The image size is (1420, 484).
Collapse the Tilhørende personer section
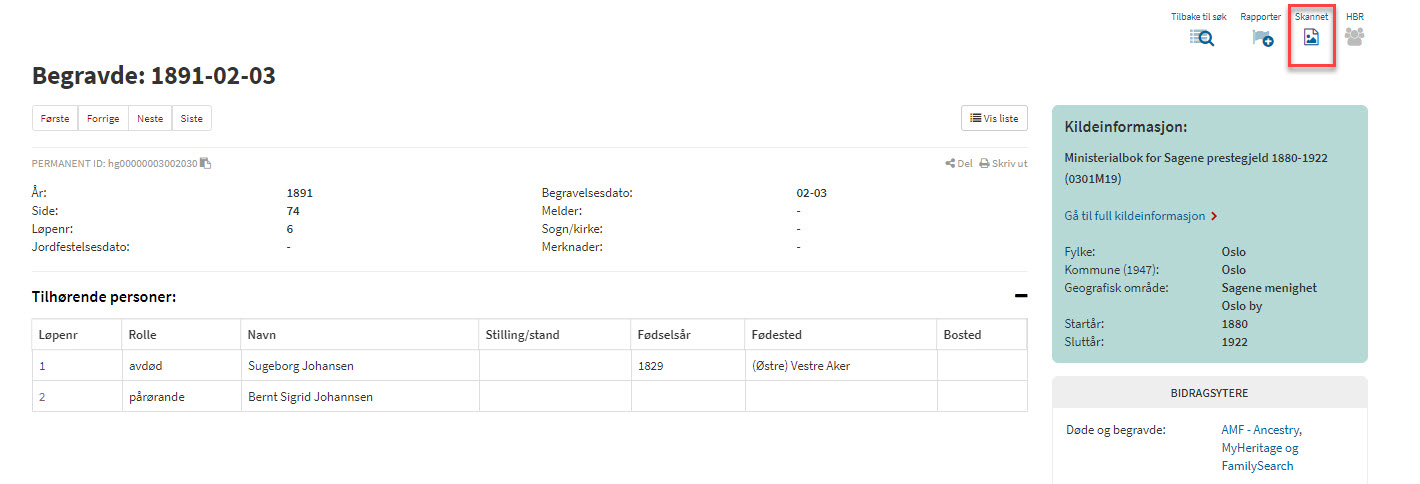(x=1021, y=296)
